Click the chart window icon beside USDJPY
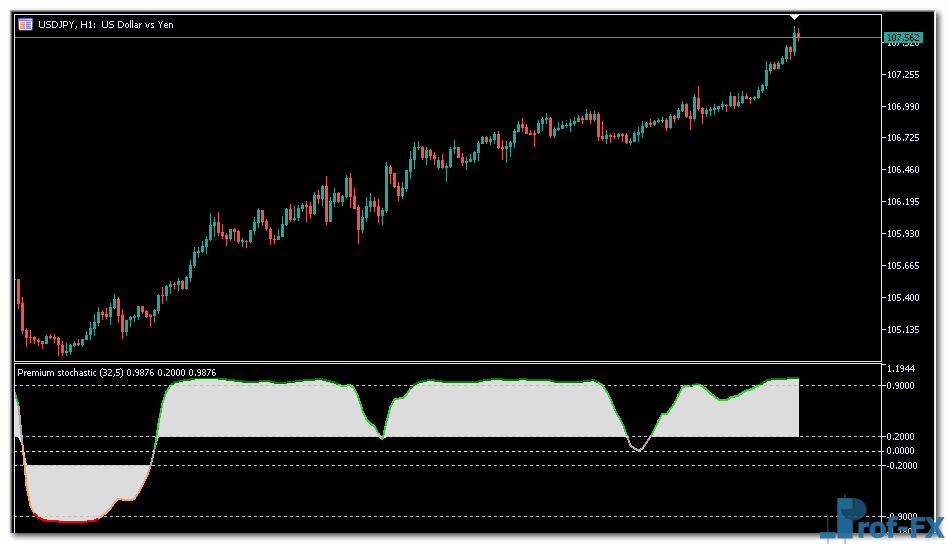 tap(25, 24)
